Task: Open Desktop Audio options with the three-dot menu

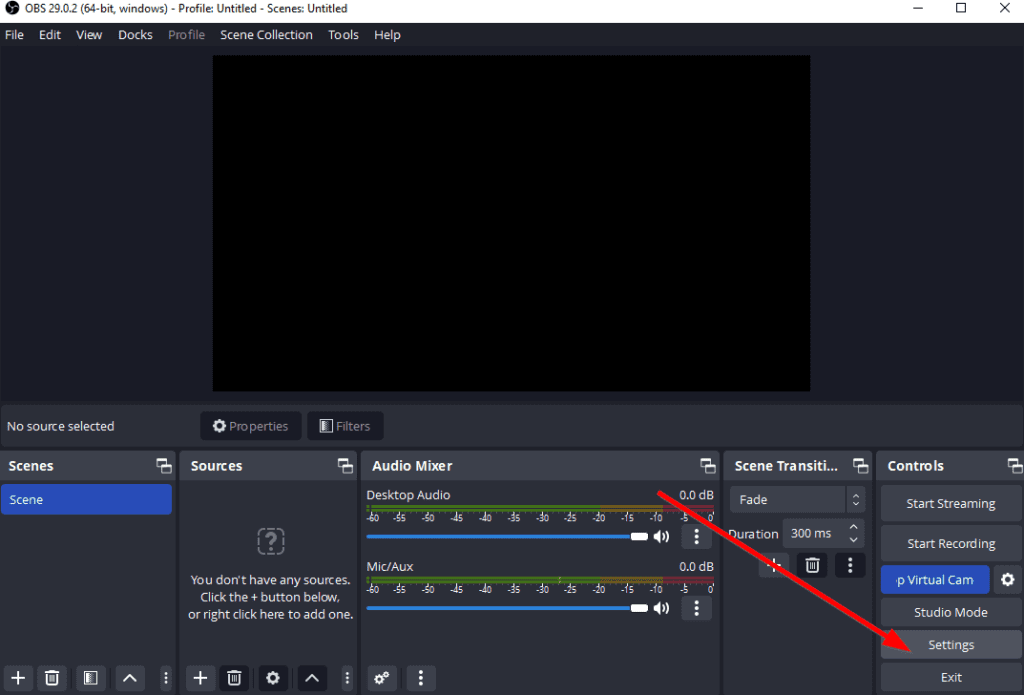Action: point(696,536)
